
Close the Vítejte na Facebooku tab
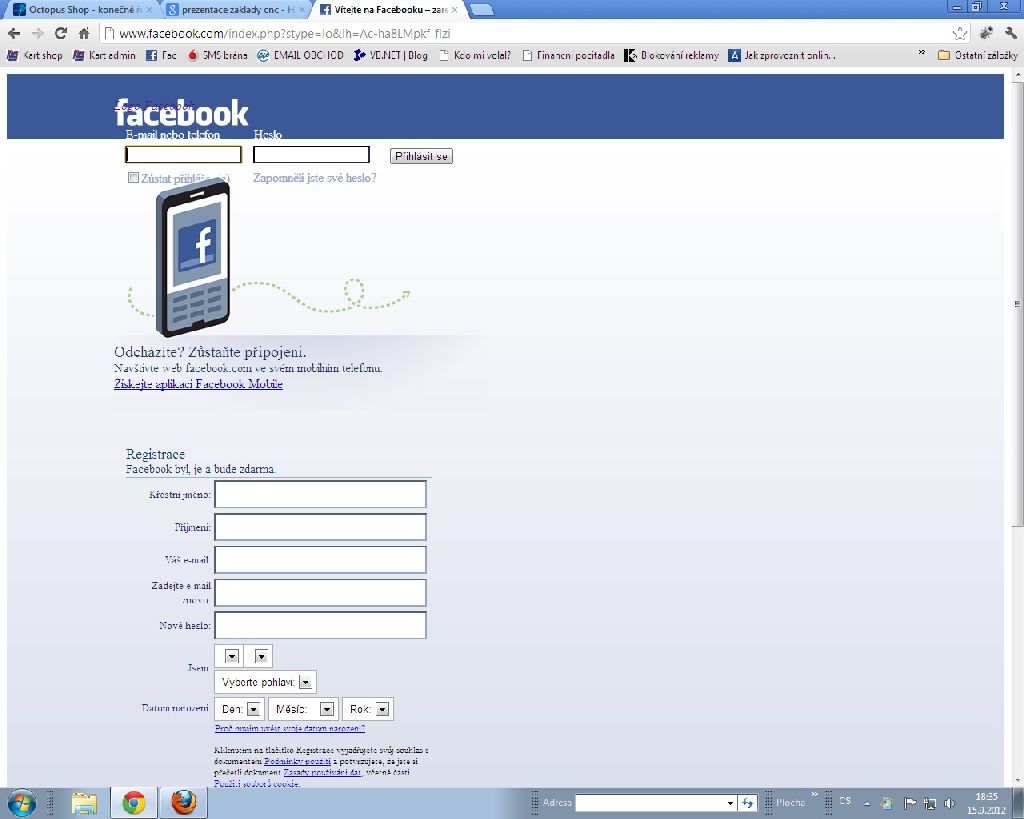[x=455, y=10]
